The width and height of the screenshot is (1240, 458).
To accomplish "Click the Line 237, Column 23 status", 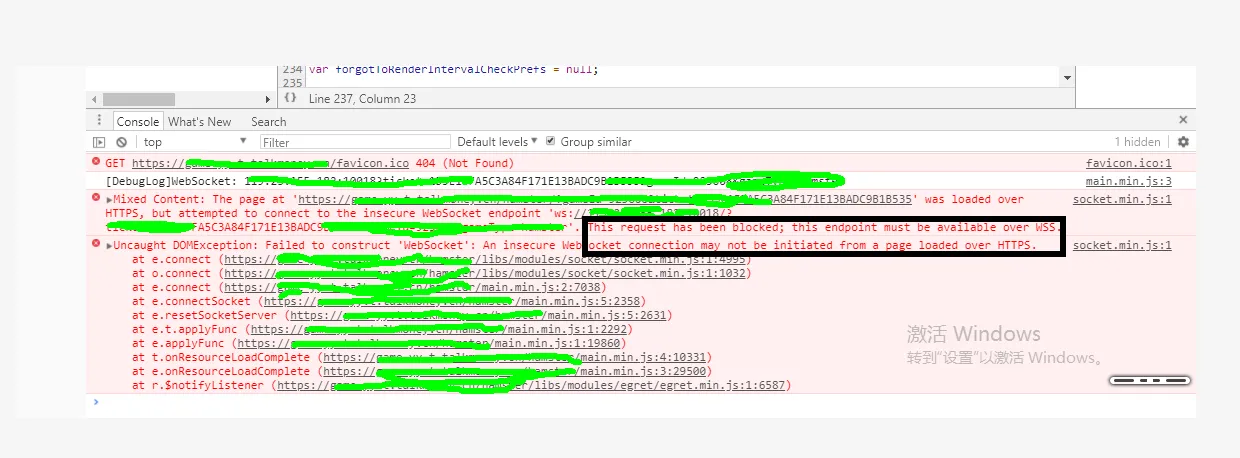I will click(363, 99).
